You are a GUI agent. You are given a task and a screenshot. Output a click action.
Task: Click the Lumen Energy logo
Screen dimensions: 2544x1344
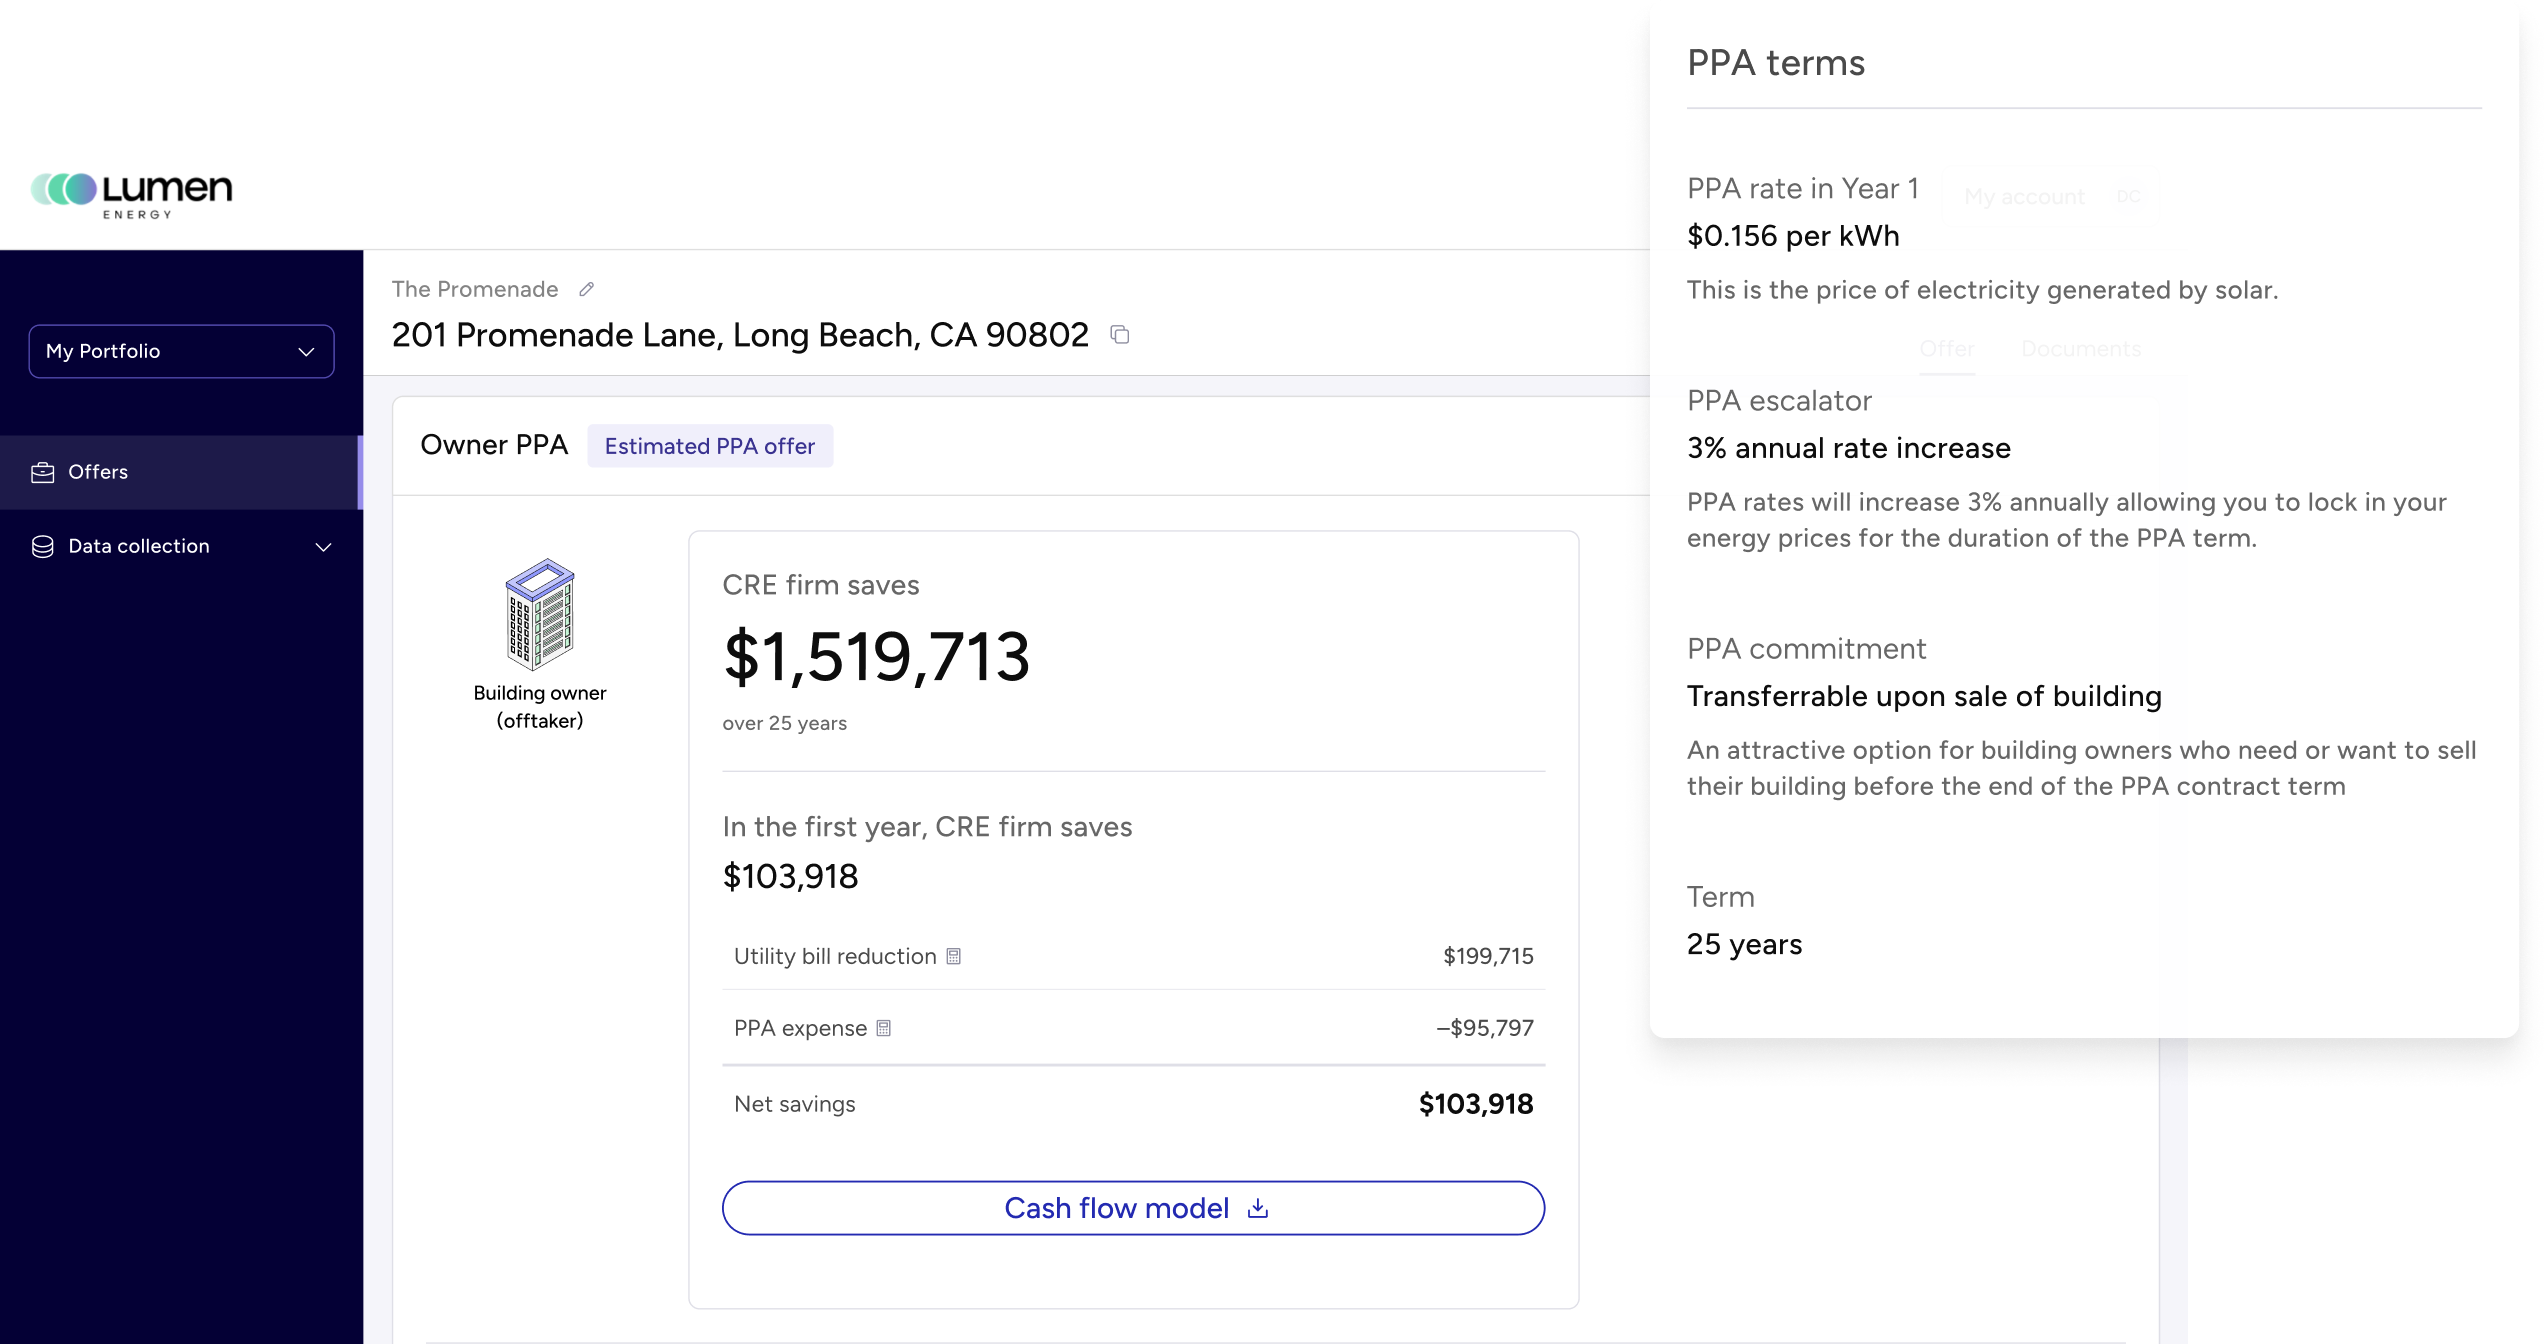point(132,194)
